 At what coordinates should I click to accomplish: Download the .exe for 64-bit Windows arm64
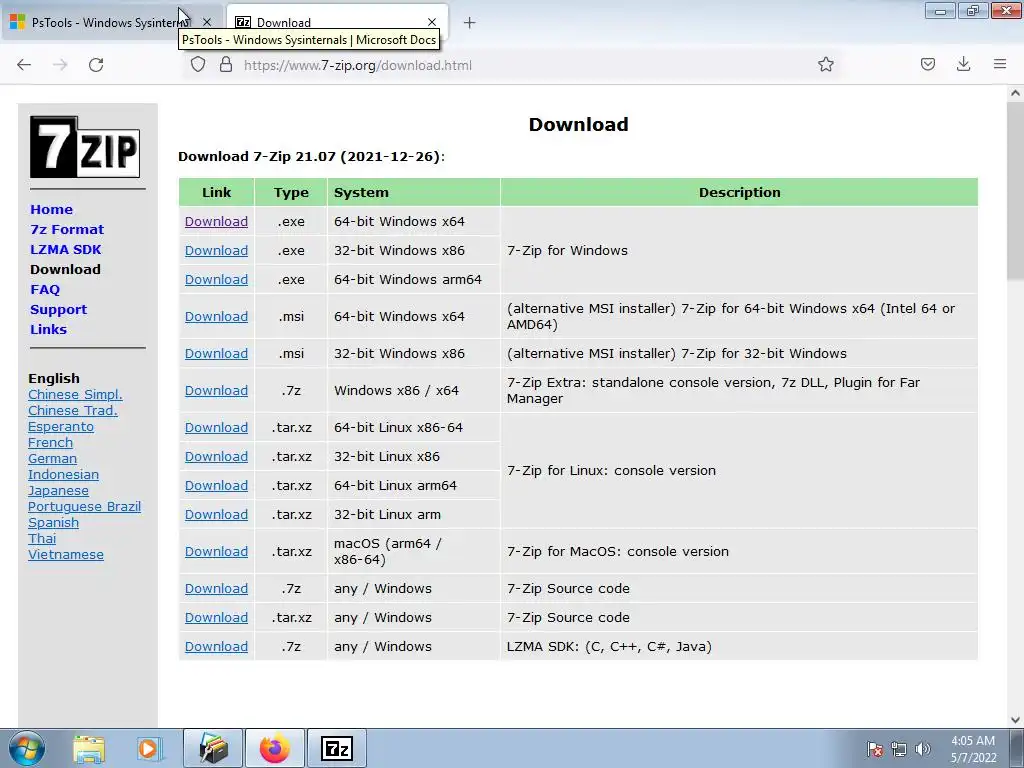click(x=216, y=280)
